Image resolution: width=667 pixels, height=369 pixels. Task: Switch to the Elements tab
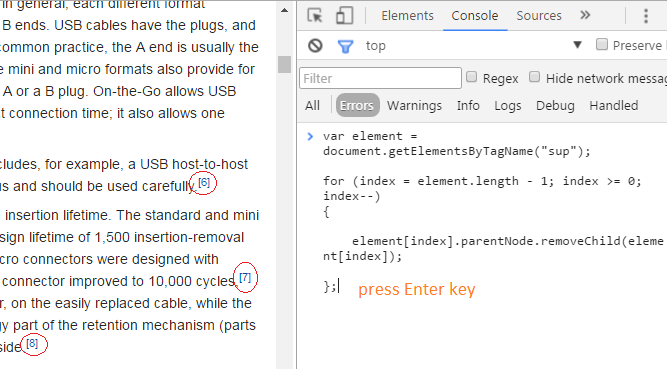coord(407,16)
